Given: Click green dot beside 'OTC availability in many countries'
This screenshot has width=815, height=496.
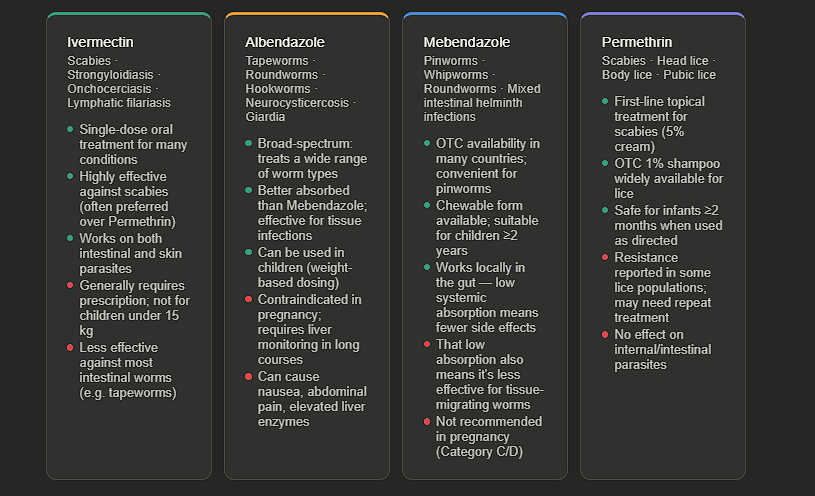Looking at the screenshot, I should pos(426,143).
